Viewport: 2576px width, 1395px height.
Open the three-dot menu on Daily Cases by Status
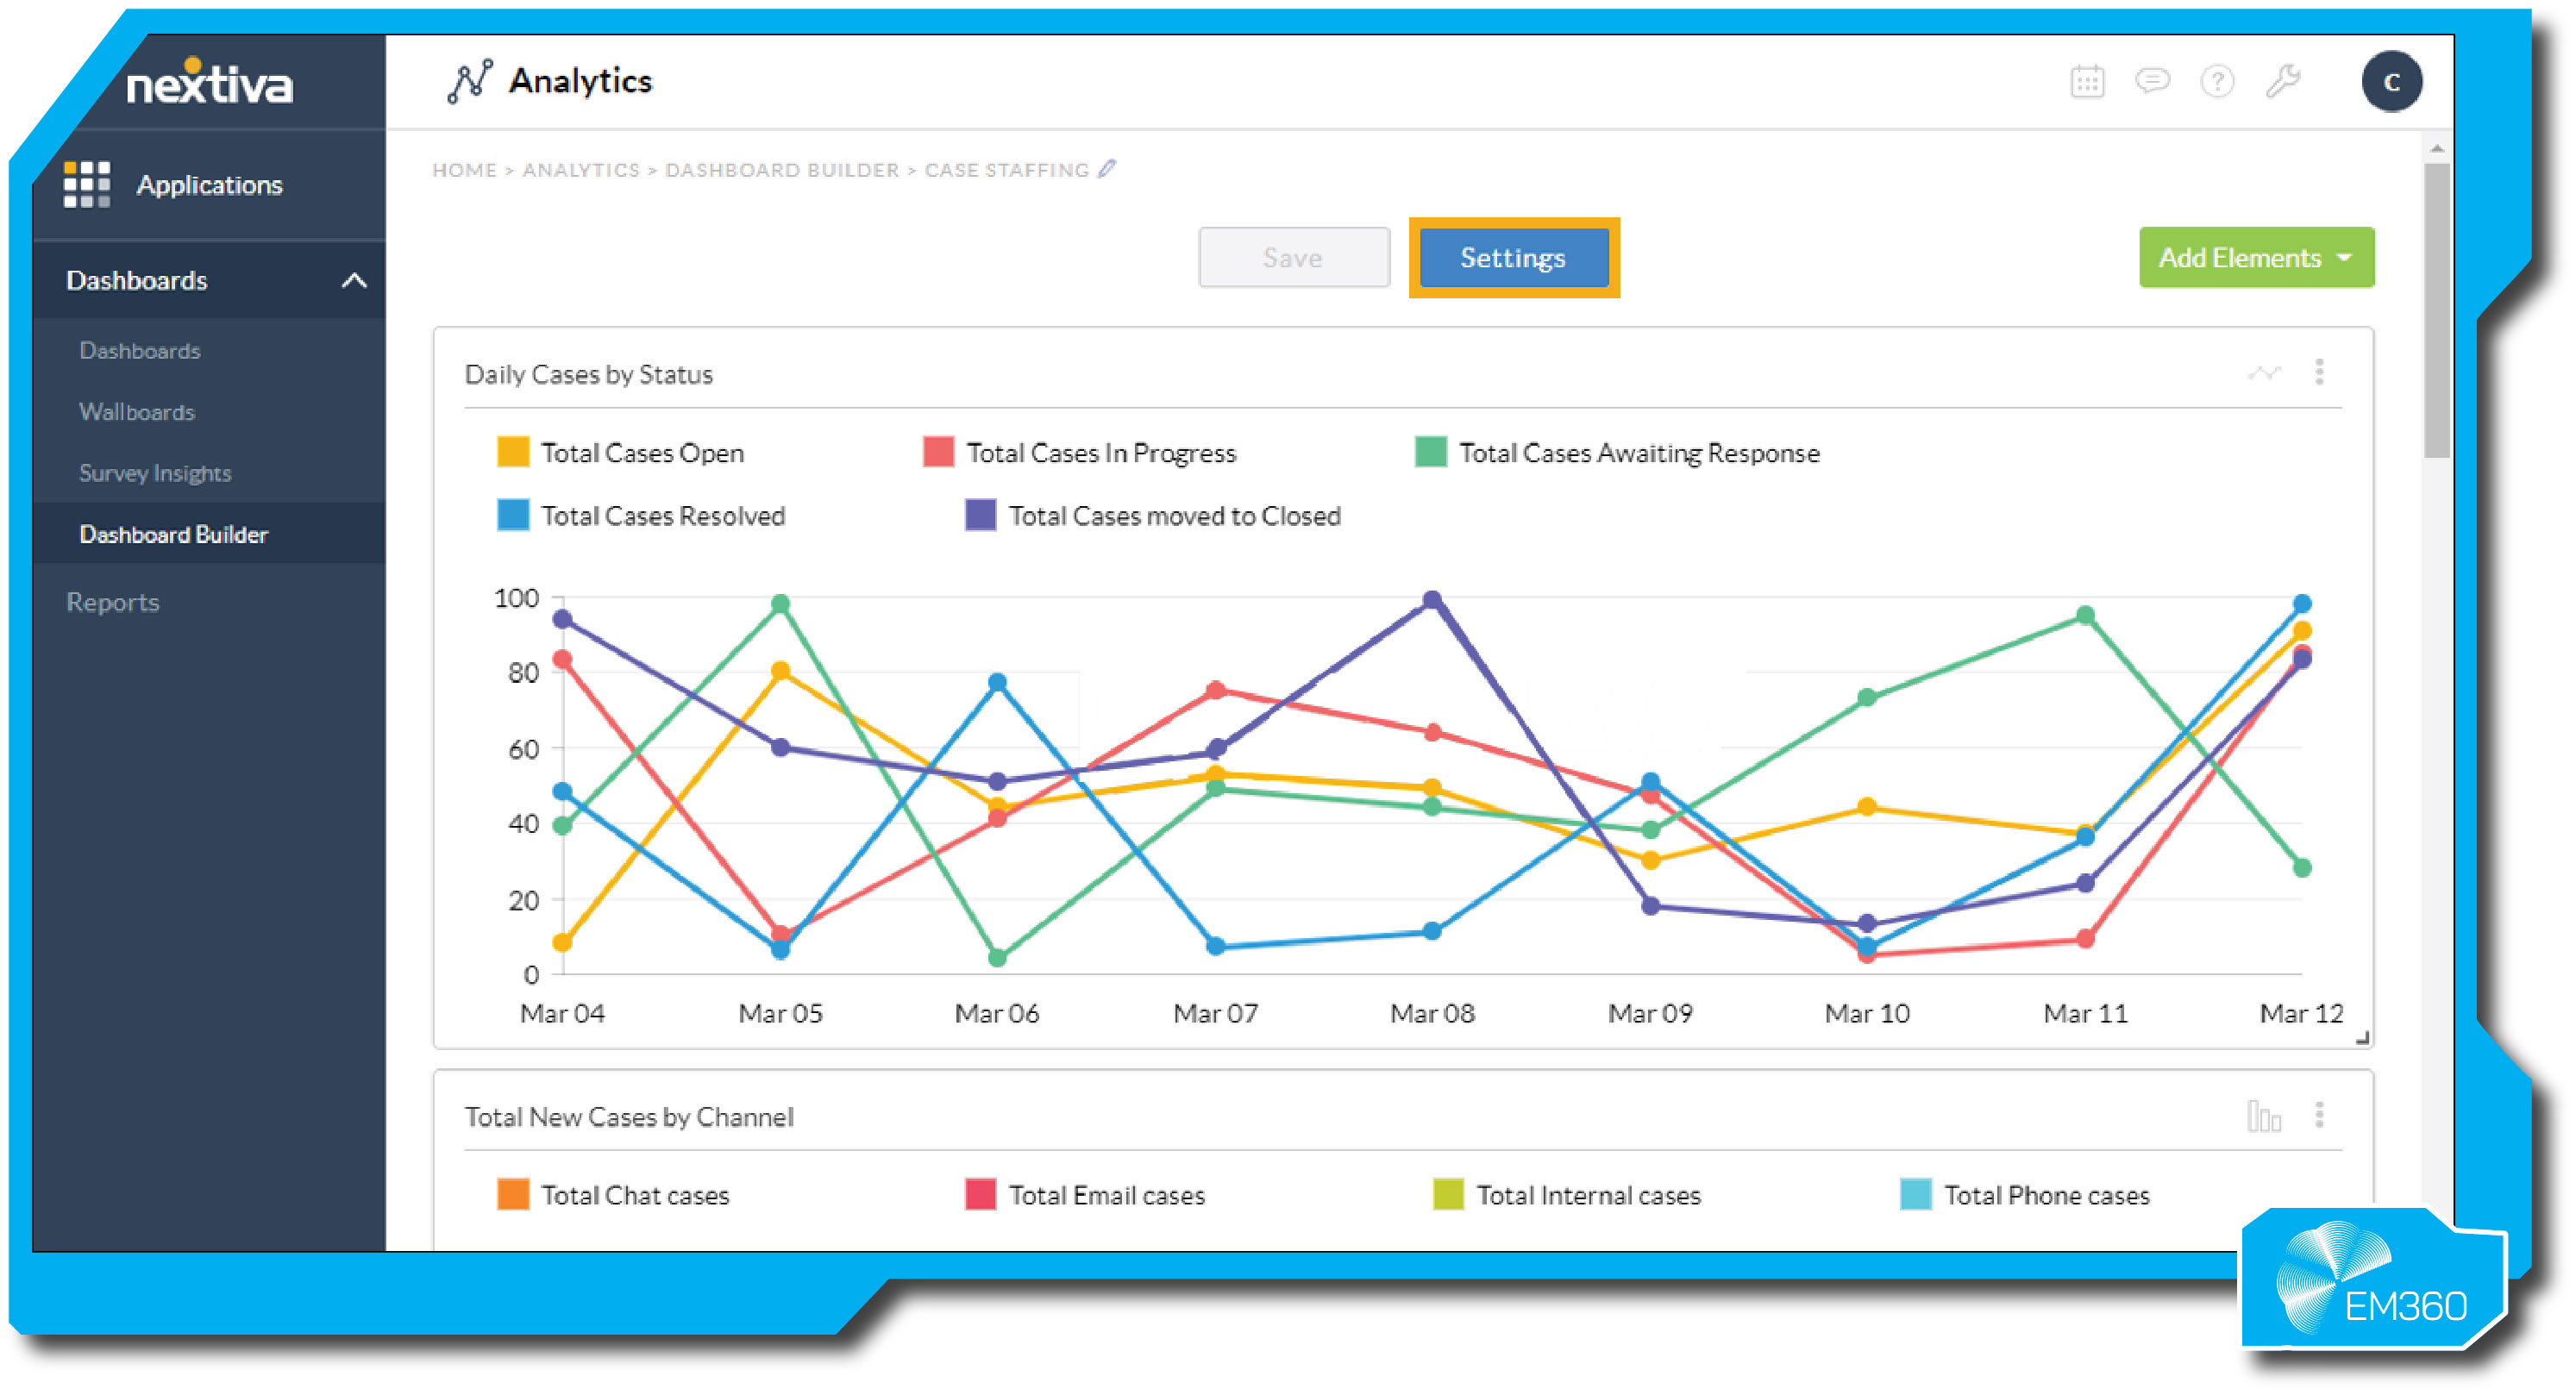(x=2320, y=372)
